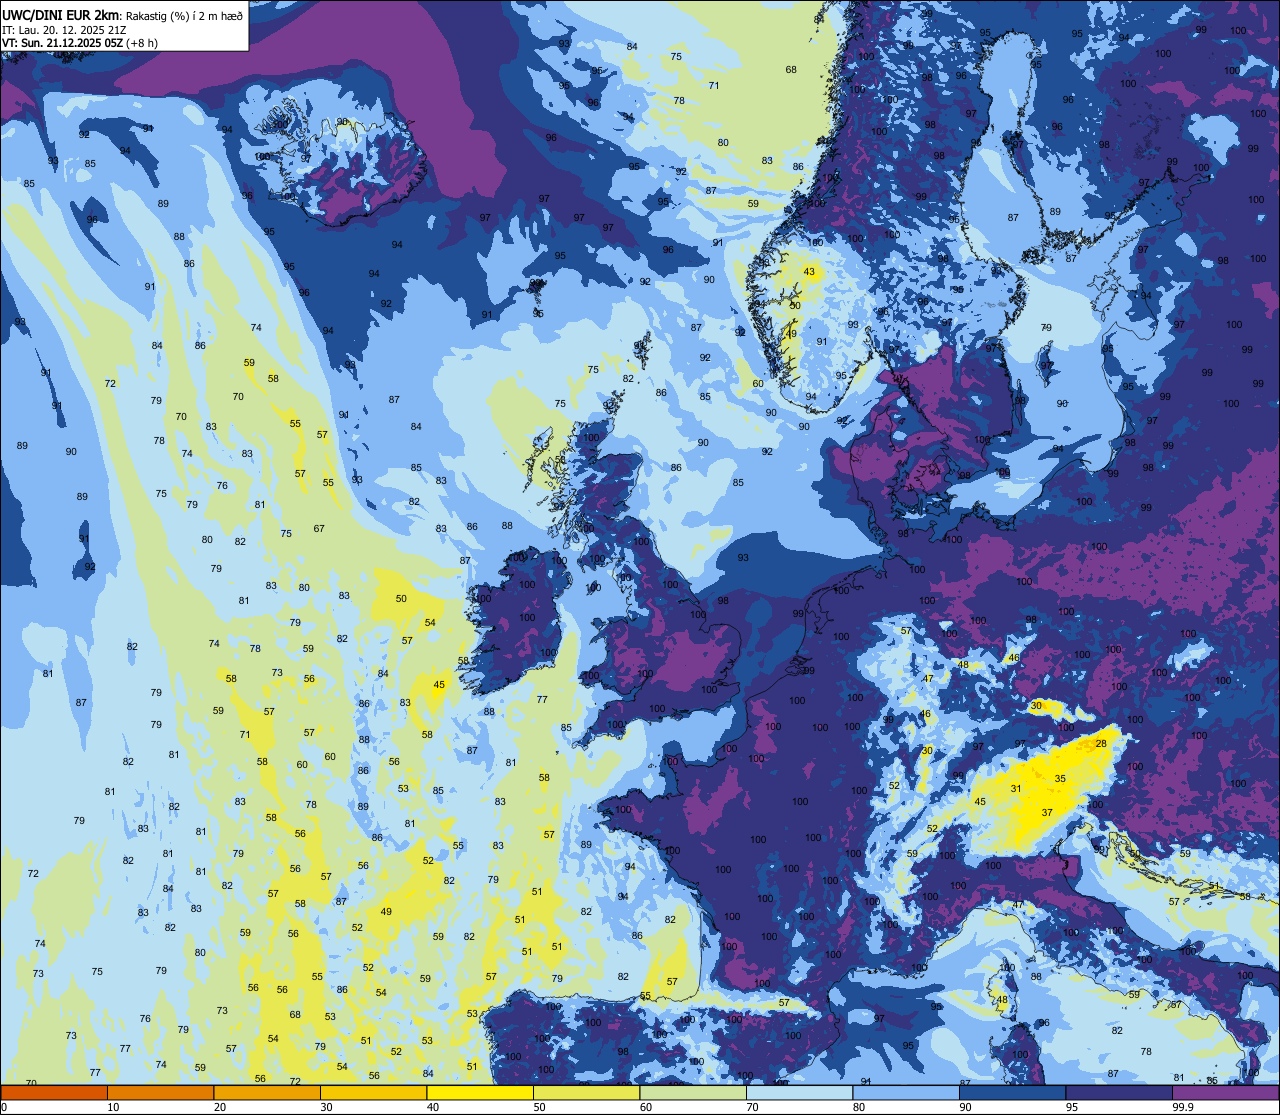Click the legend tick label "70"
Image resolution: width=1280 pixels, height=1115 pixels.
click(x=752, y=1107)
